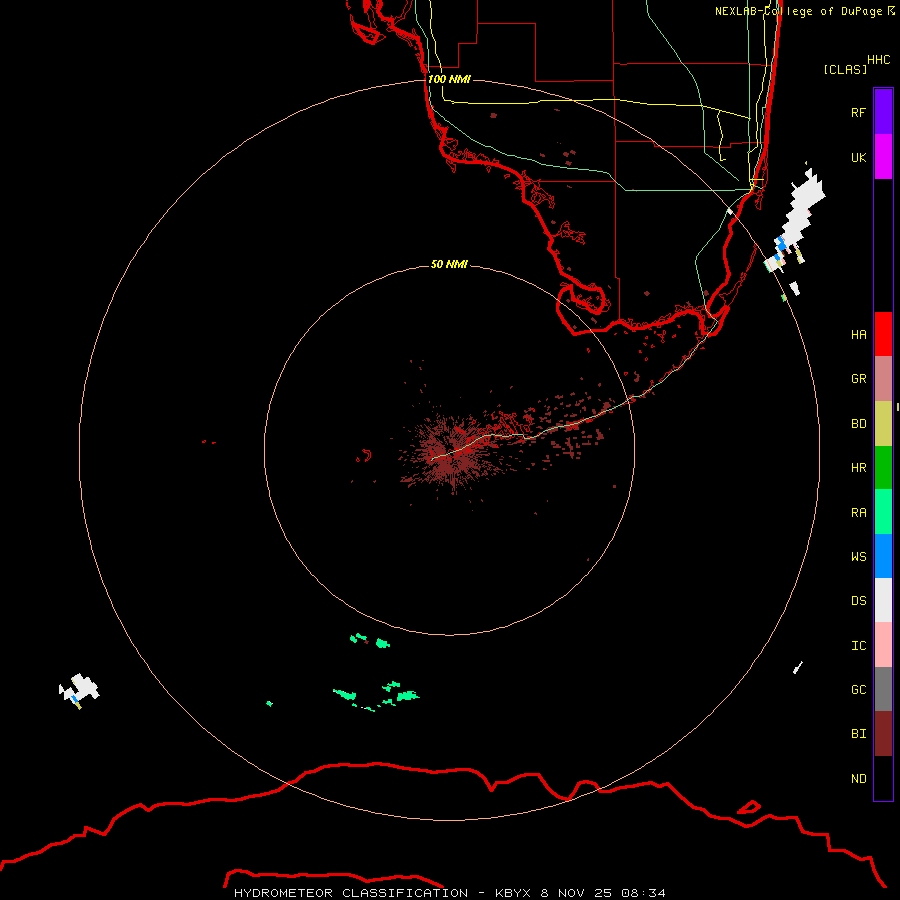Click the "WS" legend label

point(858,557)
